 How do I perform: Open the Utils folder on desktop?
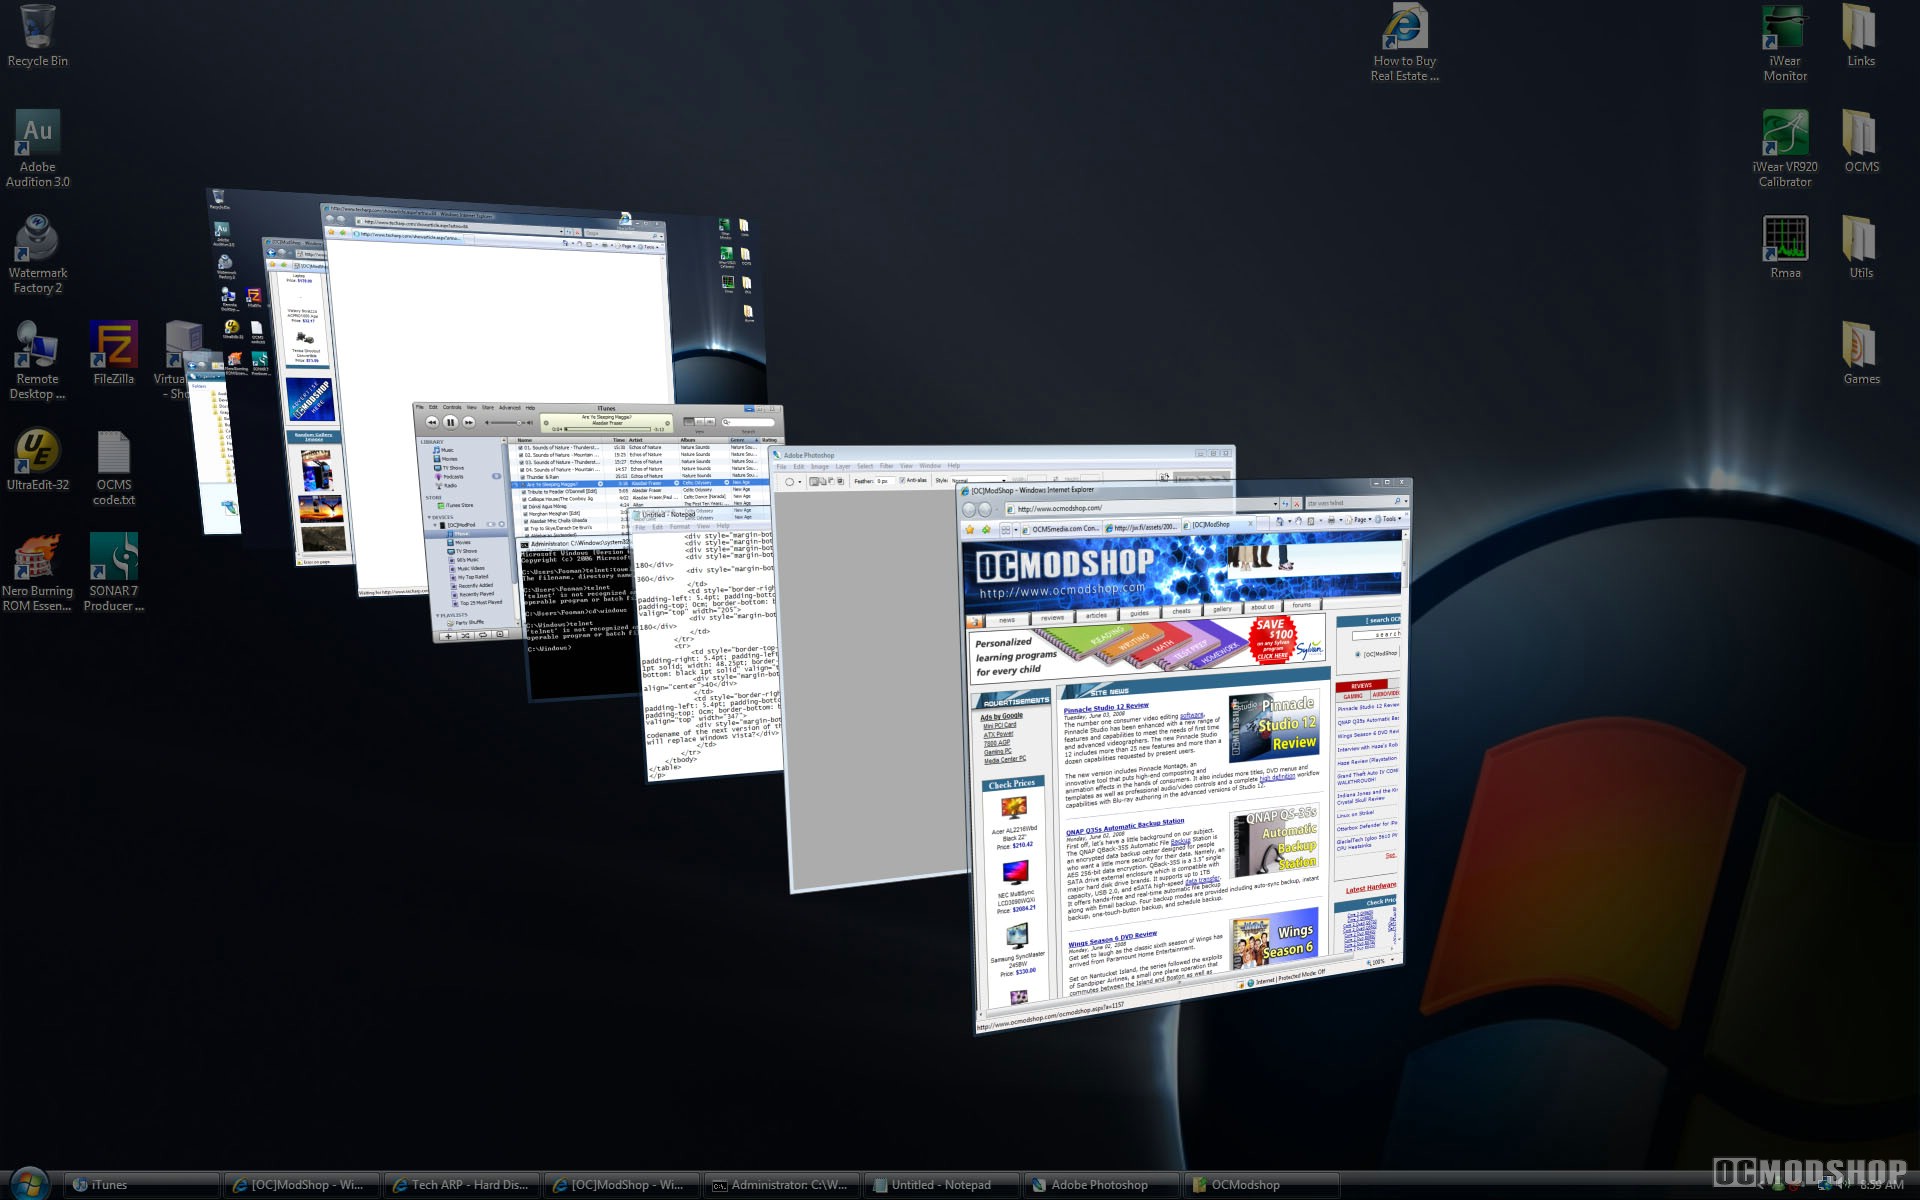pos(1860,247)
